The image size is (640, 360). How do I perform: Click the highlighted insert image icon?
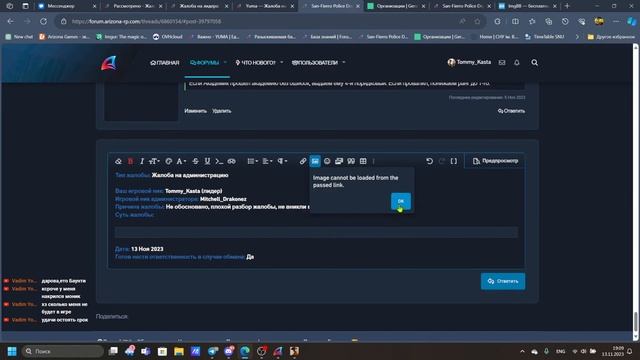point(315,161)
